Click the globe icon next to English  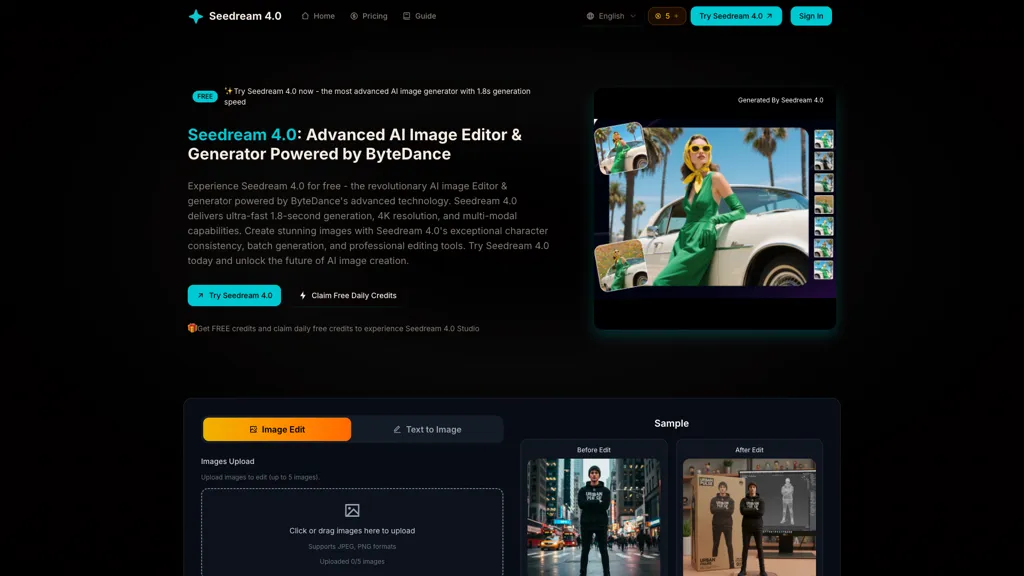point(590,16)
